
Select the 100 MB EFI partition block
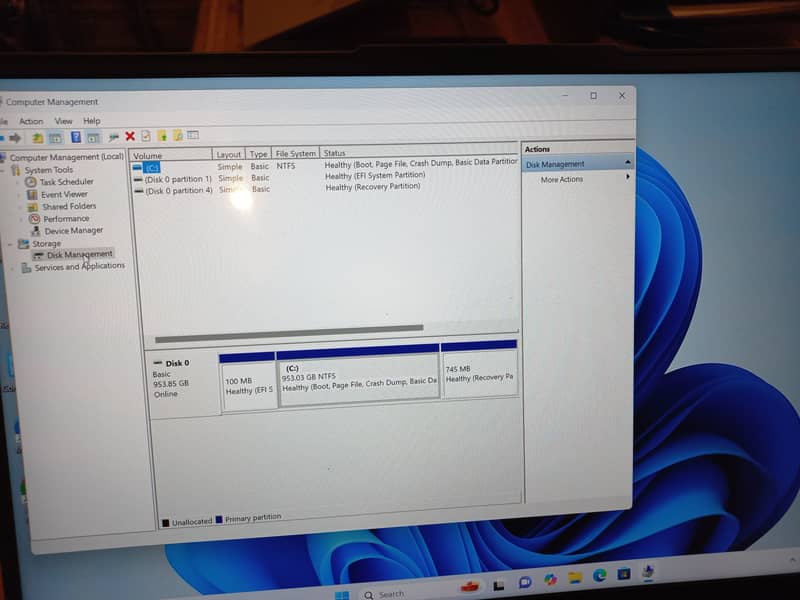pos(248,381)
